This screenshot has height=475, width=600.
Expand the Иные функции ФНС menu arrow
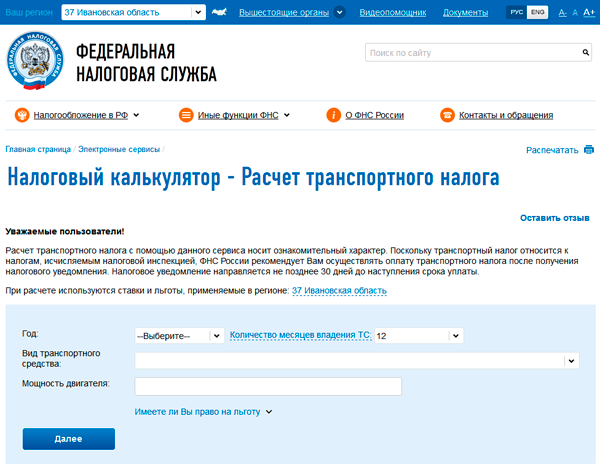(x=287, y=115)
